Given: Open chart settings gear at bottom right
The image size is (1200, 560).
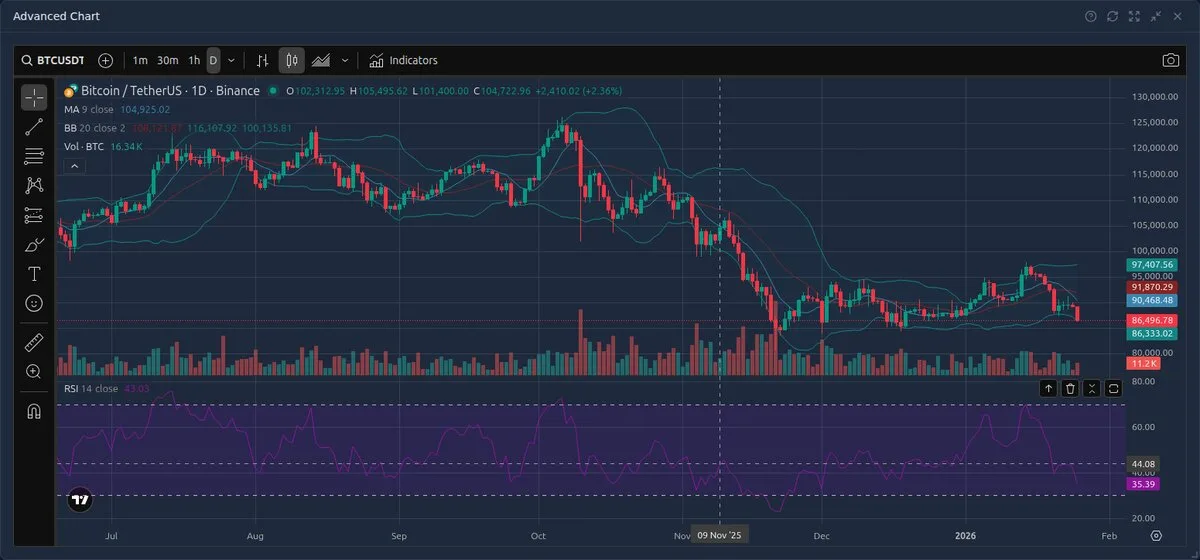Looking at the screenshot, I should pos(1157,535).
